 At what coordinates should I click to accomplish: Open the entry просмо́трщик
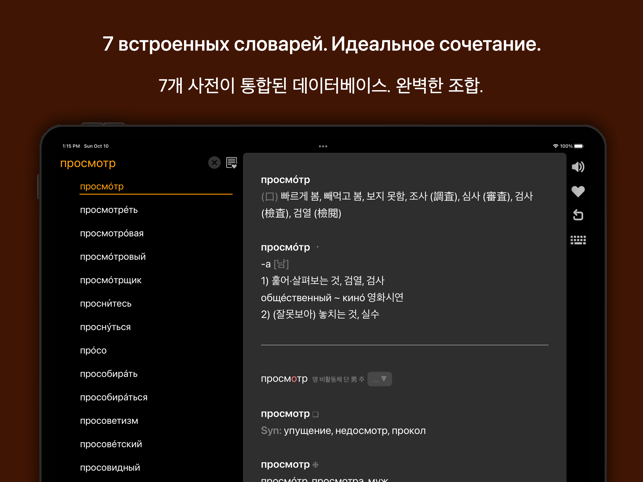[x=111, y=280]
